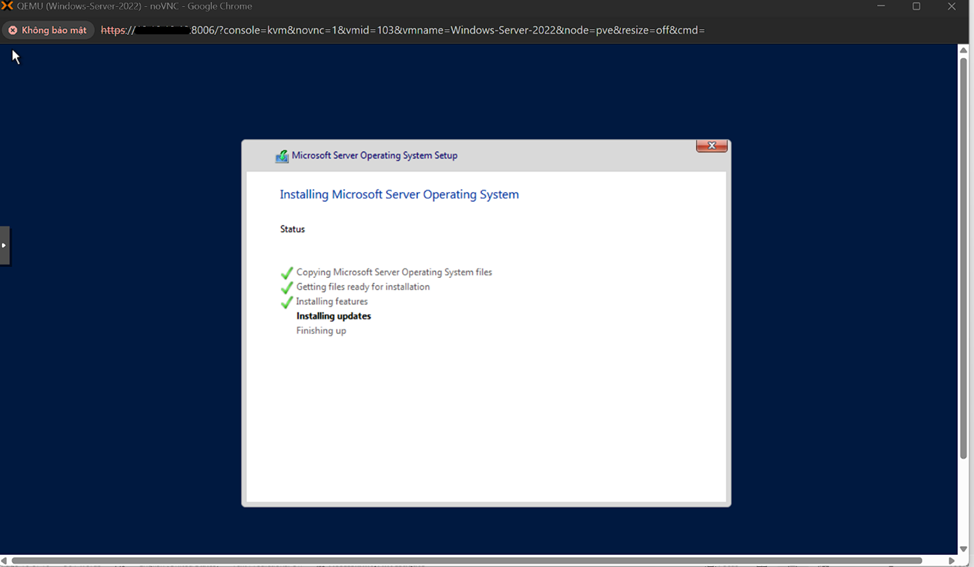Click the Setup icon in dialog title bar
The height and width of the screenshot is (567, 974).
[282, 156]
